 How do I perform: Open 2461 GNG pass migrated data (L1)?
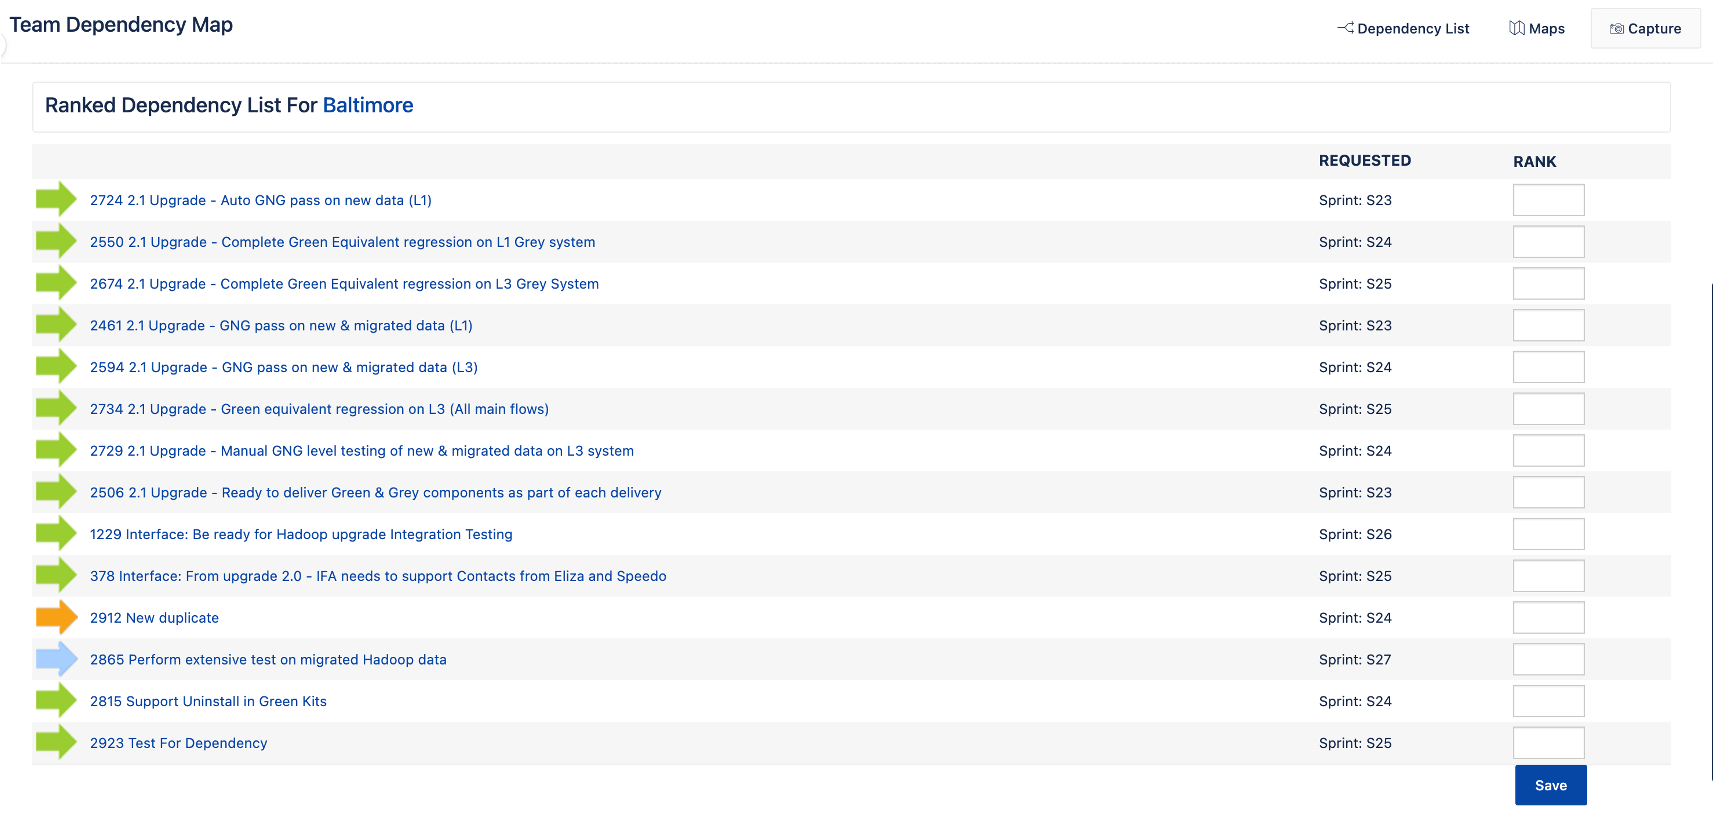[x=281, y=326]
